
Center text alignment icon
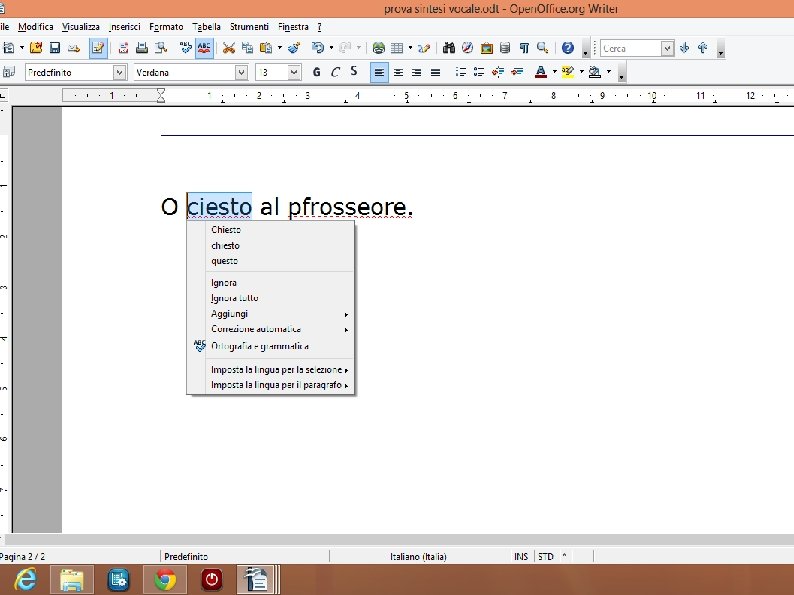click(x=399, y=72)
